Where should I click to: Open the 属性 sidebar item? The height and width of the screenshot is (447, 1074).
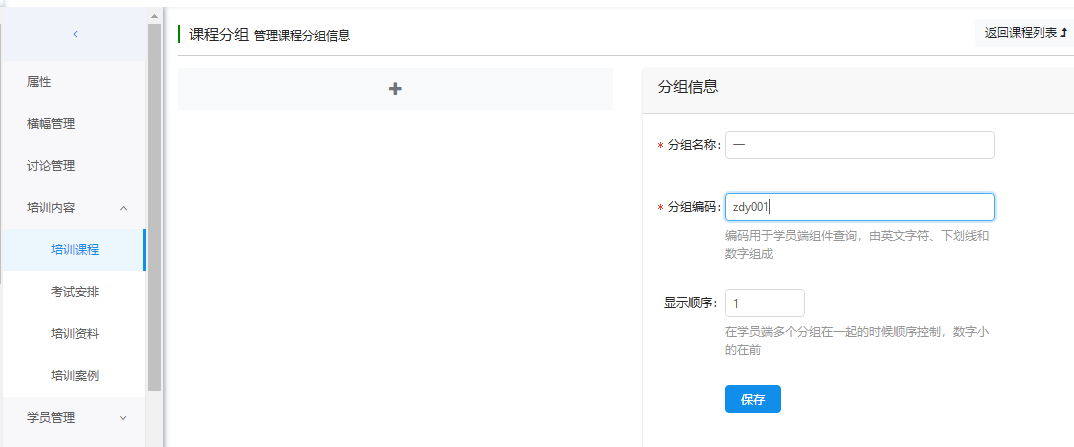[x=39, y=82]
